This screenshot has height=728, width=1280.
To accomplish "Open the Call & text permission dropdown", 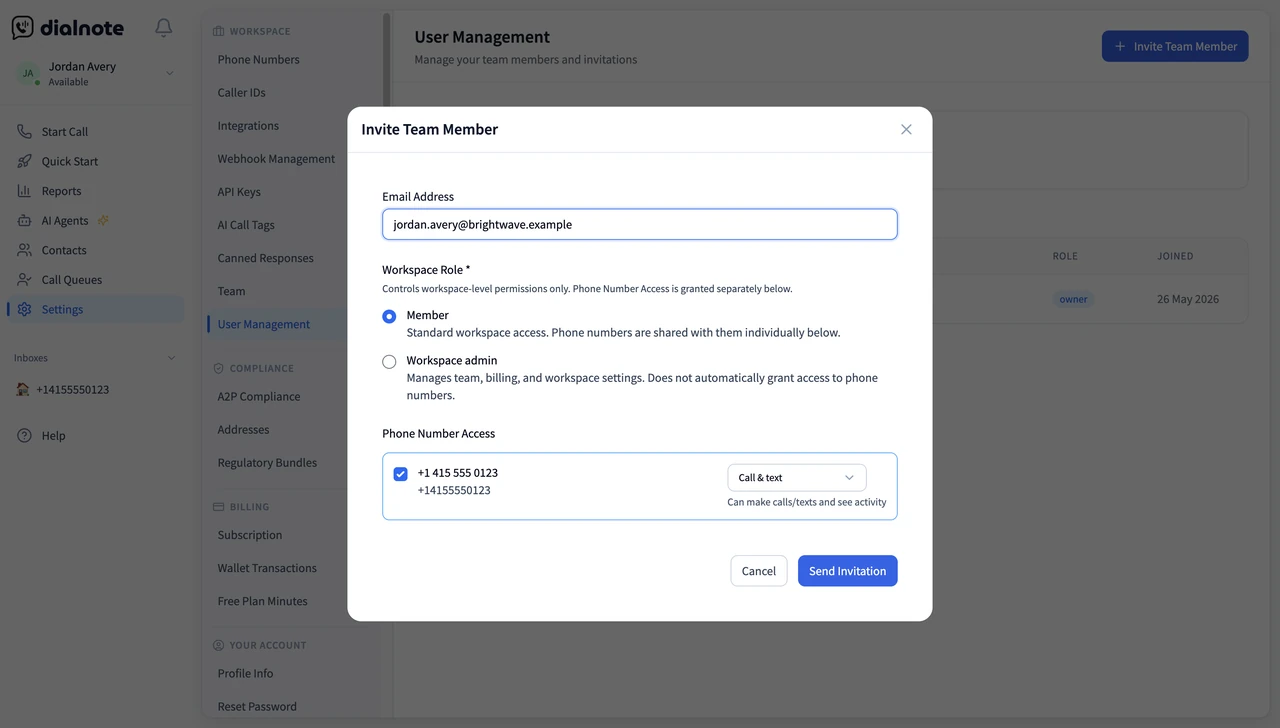I will [x=796, y=477].
